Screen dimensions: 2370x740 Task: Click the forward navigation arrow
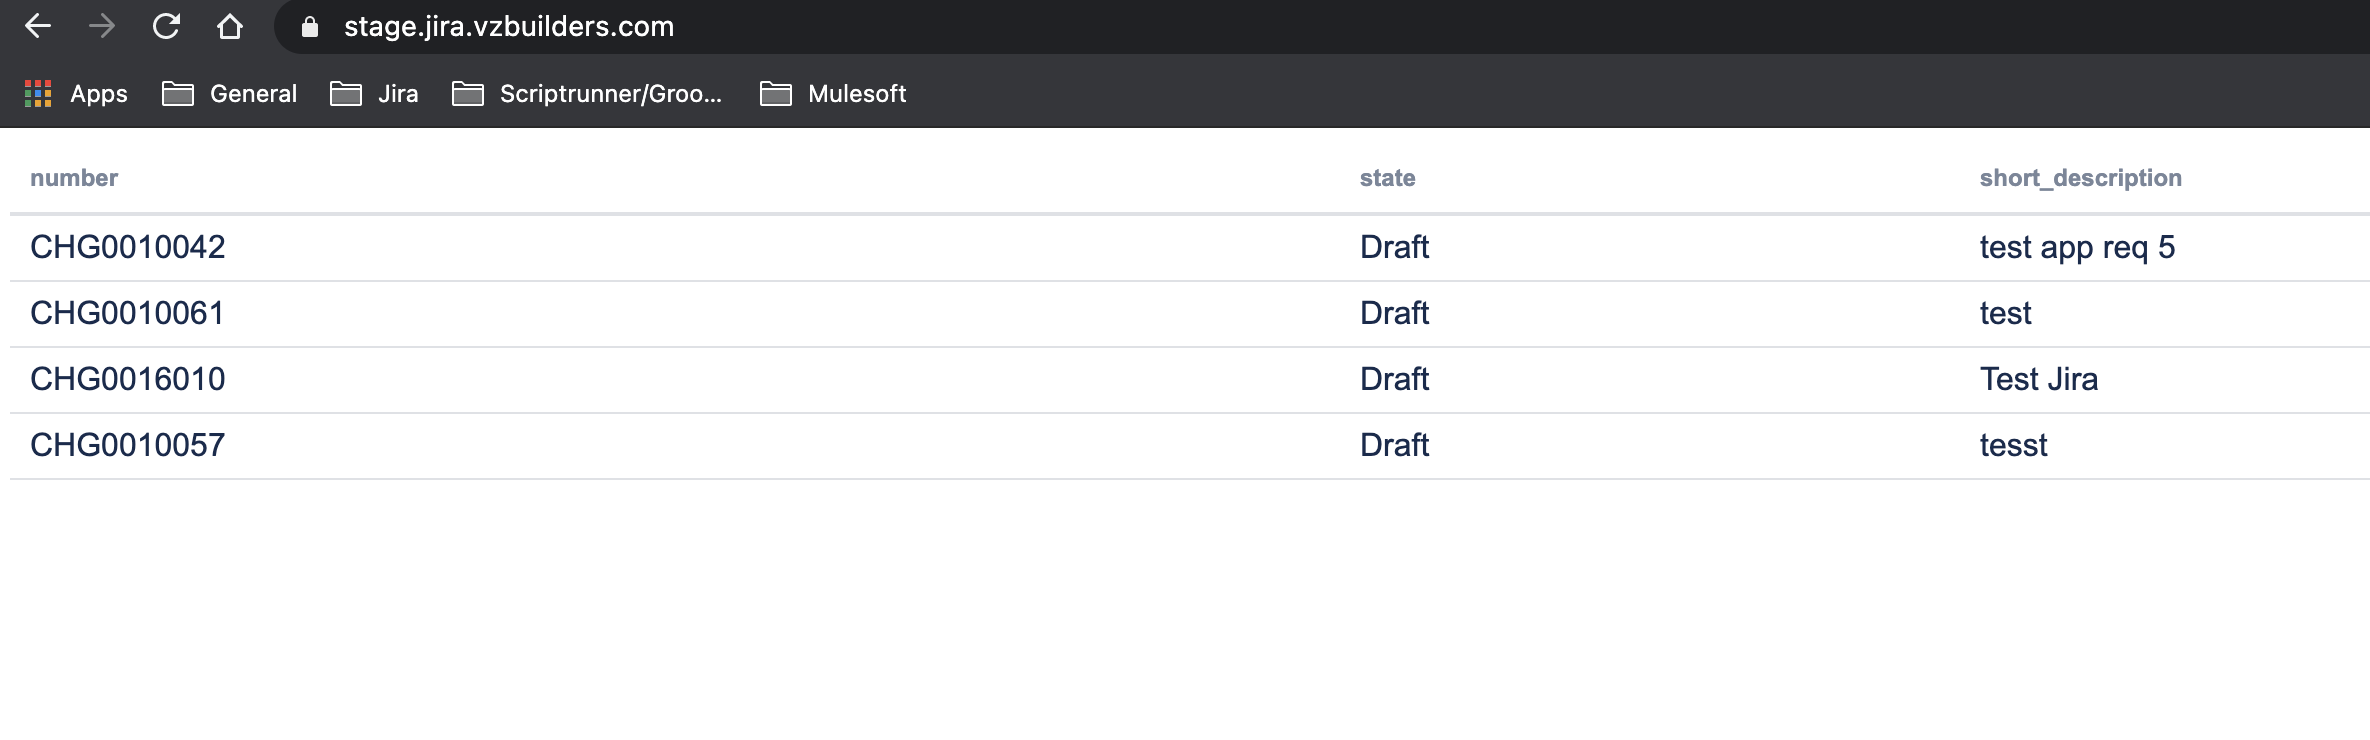(x=102, y=26)
